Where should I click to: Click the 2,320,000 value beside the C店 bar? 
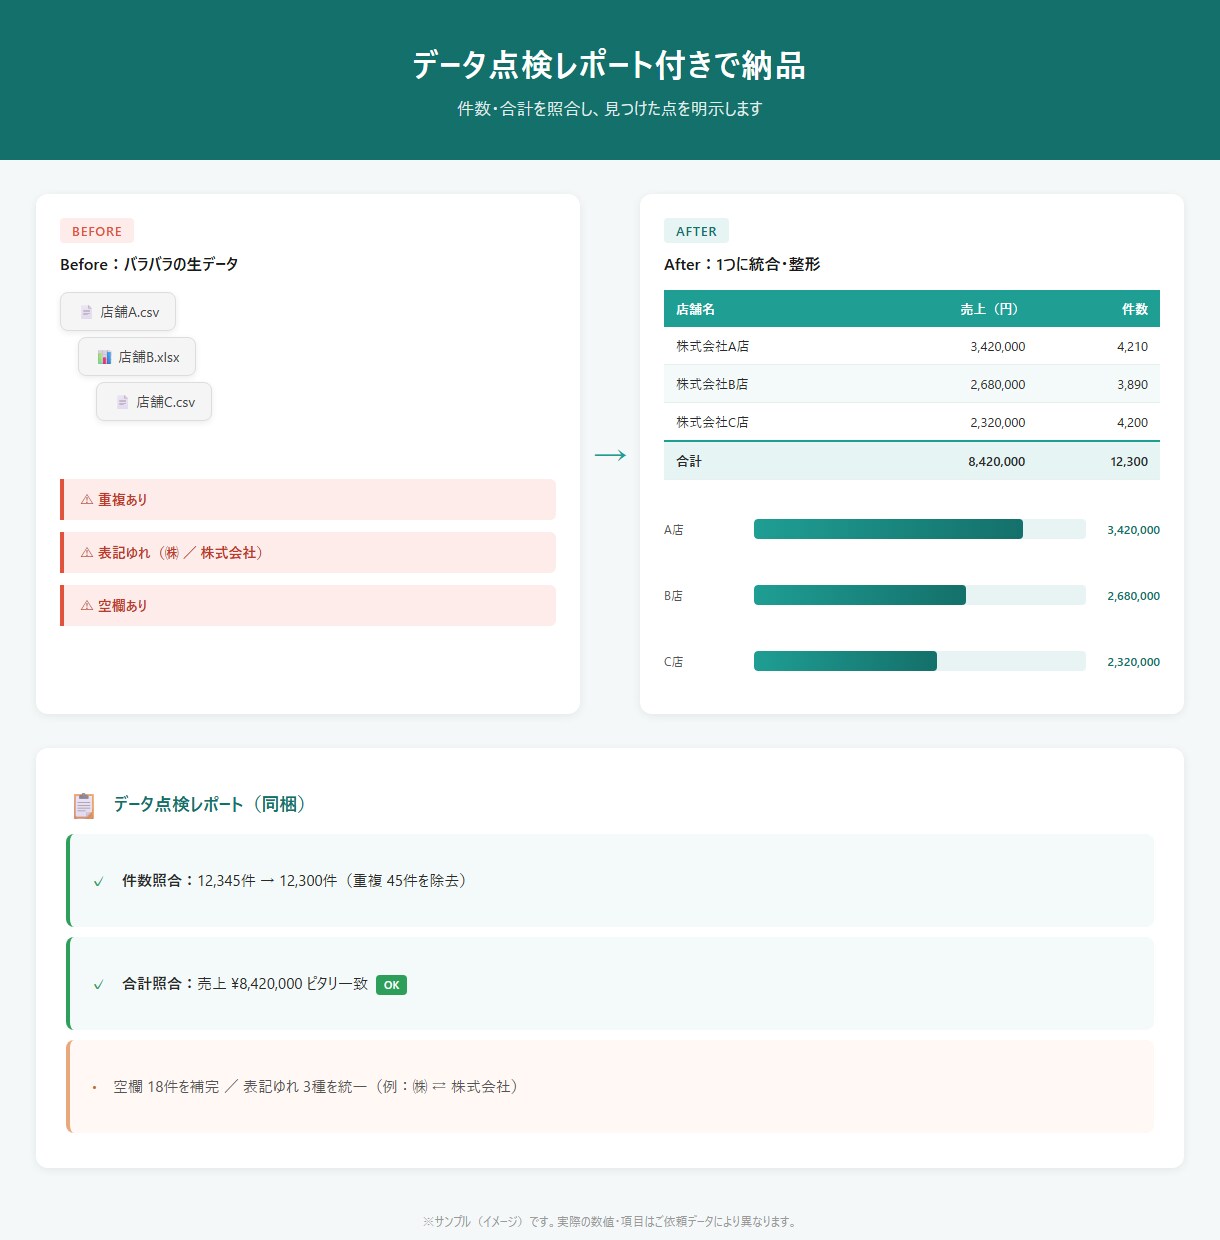(1133, 662)
